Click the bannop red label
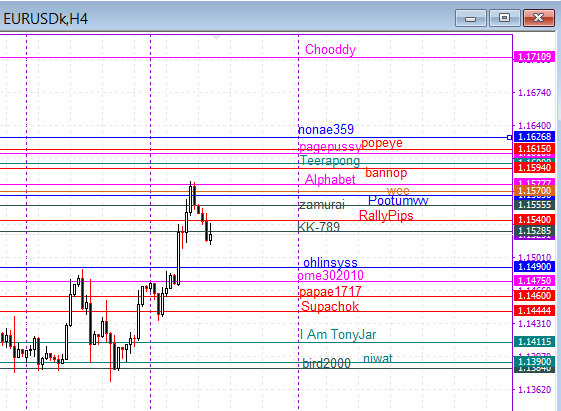The height and width of the screenshot is (411, 561). (386, 173)
